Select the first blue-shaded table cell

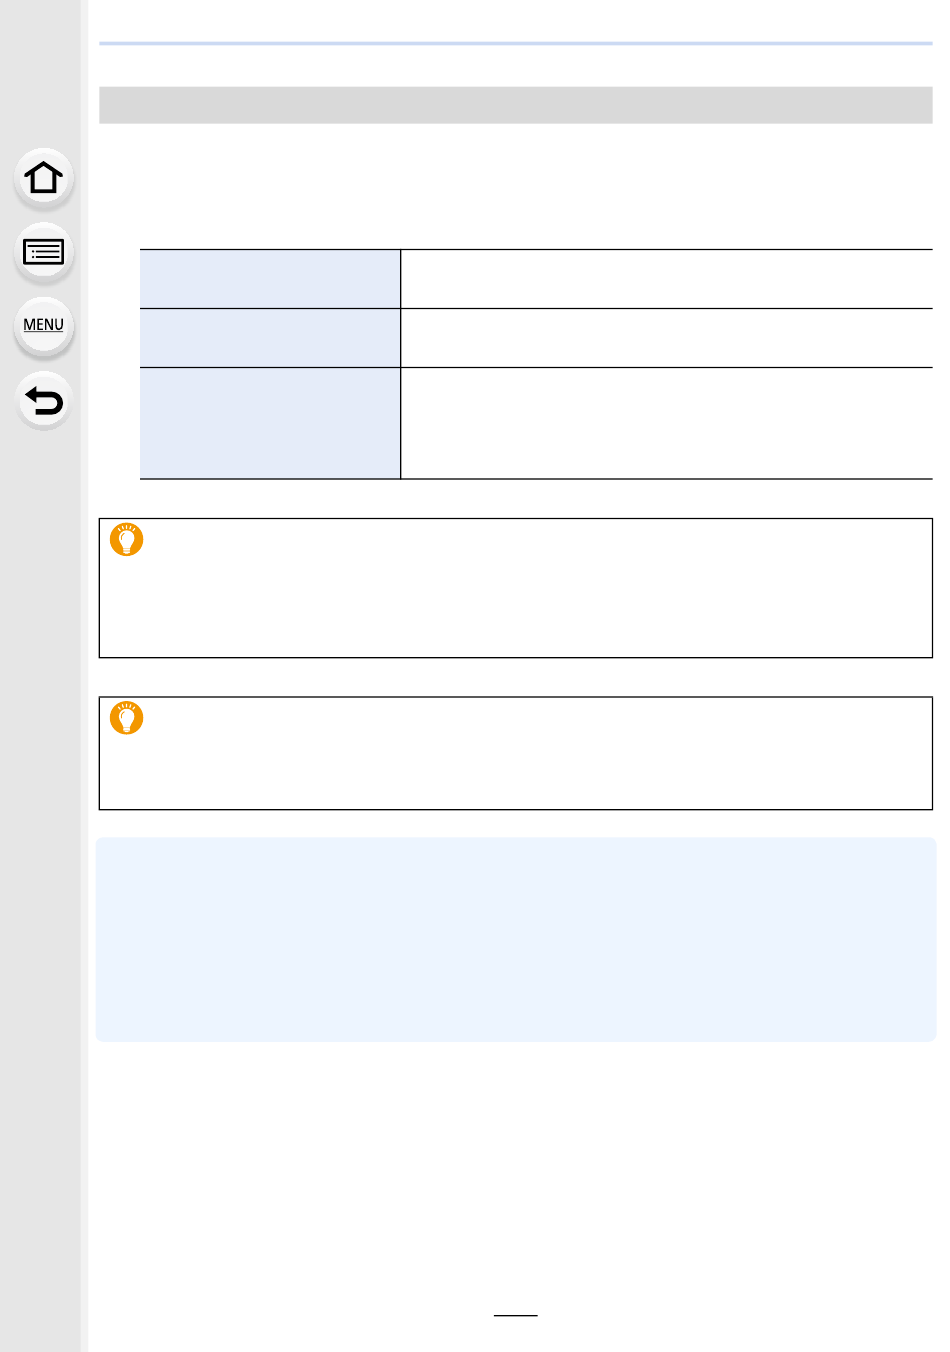pyautogui.click(x=270, y=279)
